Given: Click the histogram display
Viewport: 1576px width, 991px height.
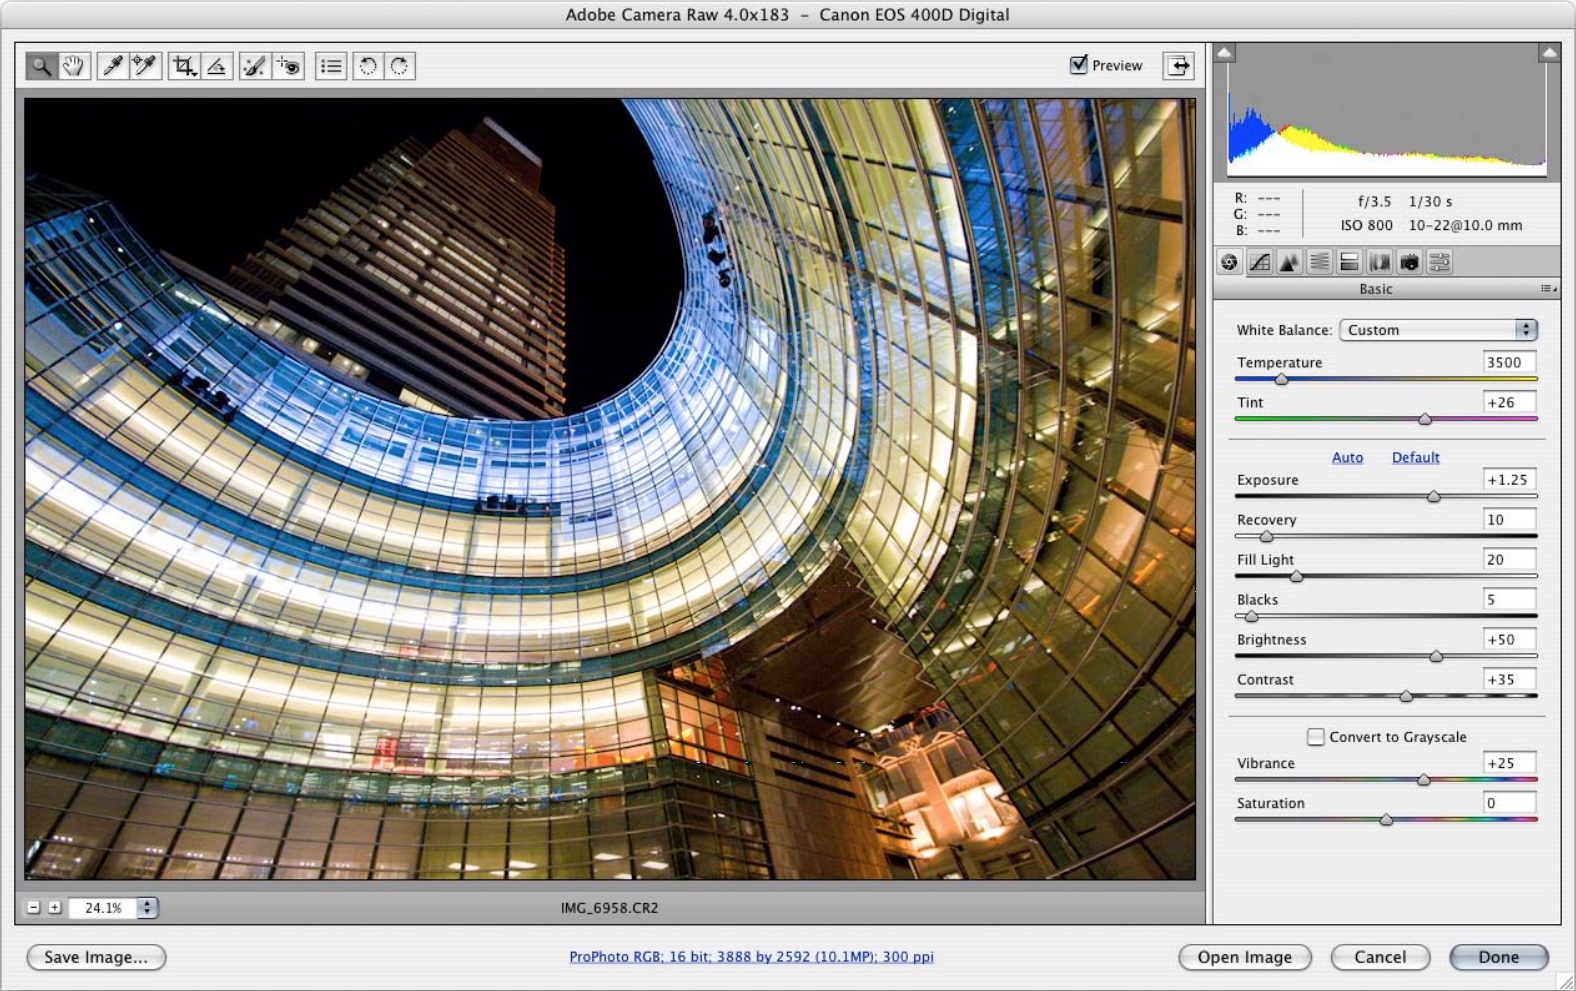Looking at the screenshot, I should click(x=1387, y=112).
